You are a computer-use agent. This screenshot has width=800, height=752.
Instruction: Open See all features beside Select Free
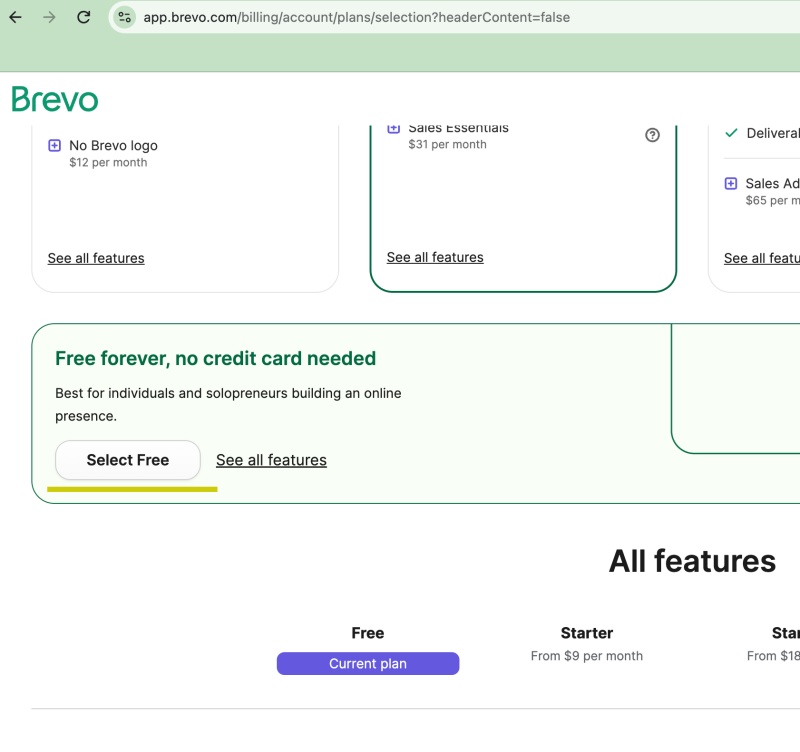pos(271,460)
